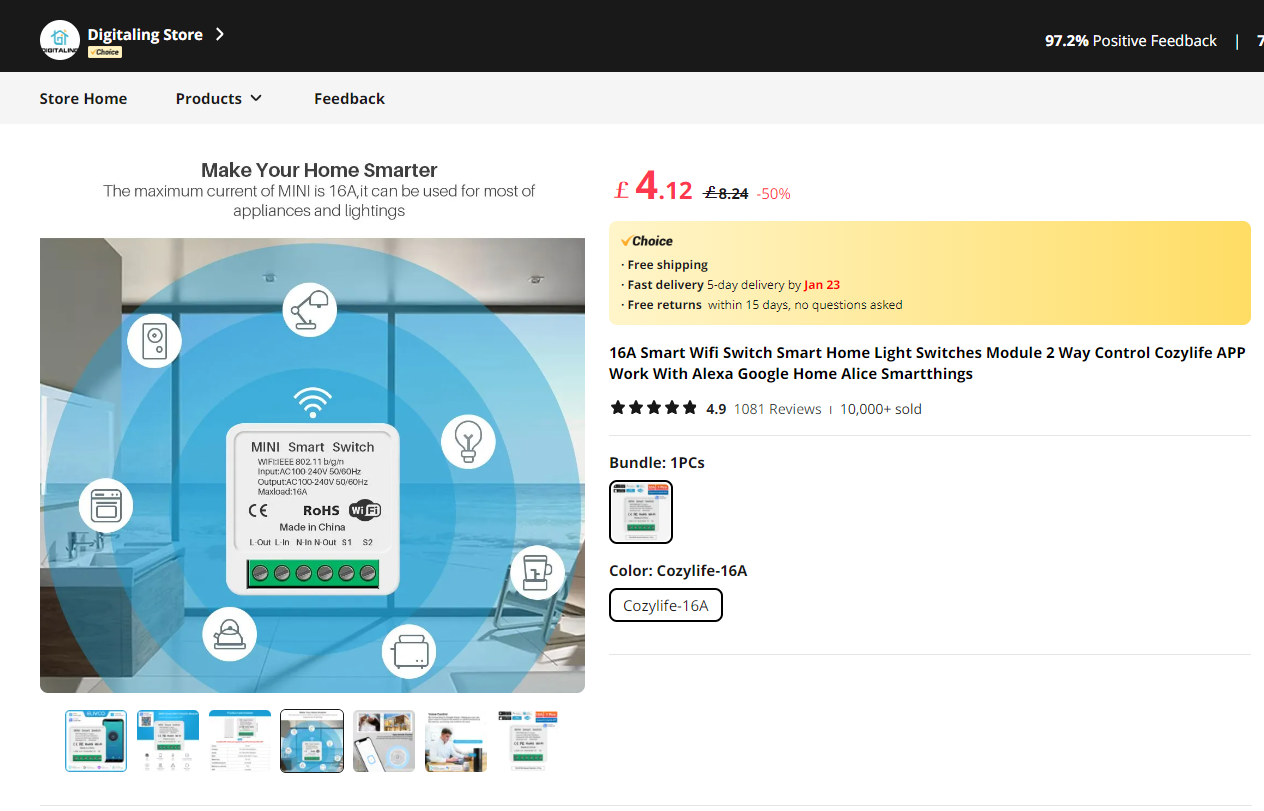Screen dimensions: 1264x811
Task: Click the Free returns within 15 days line
Action: [761, 305]
